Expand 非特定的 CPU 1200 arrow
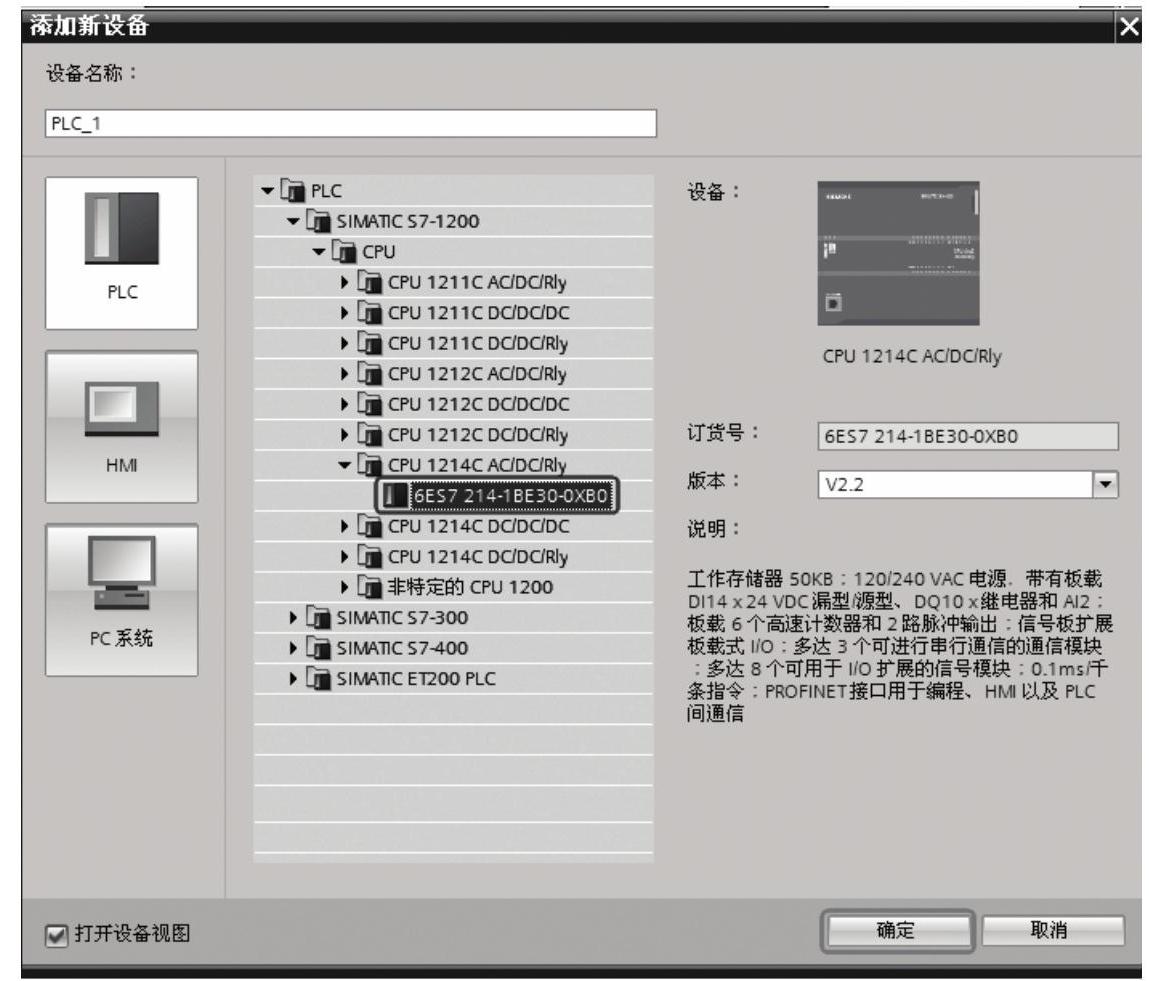 click(x=344, y=588)
